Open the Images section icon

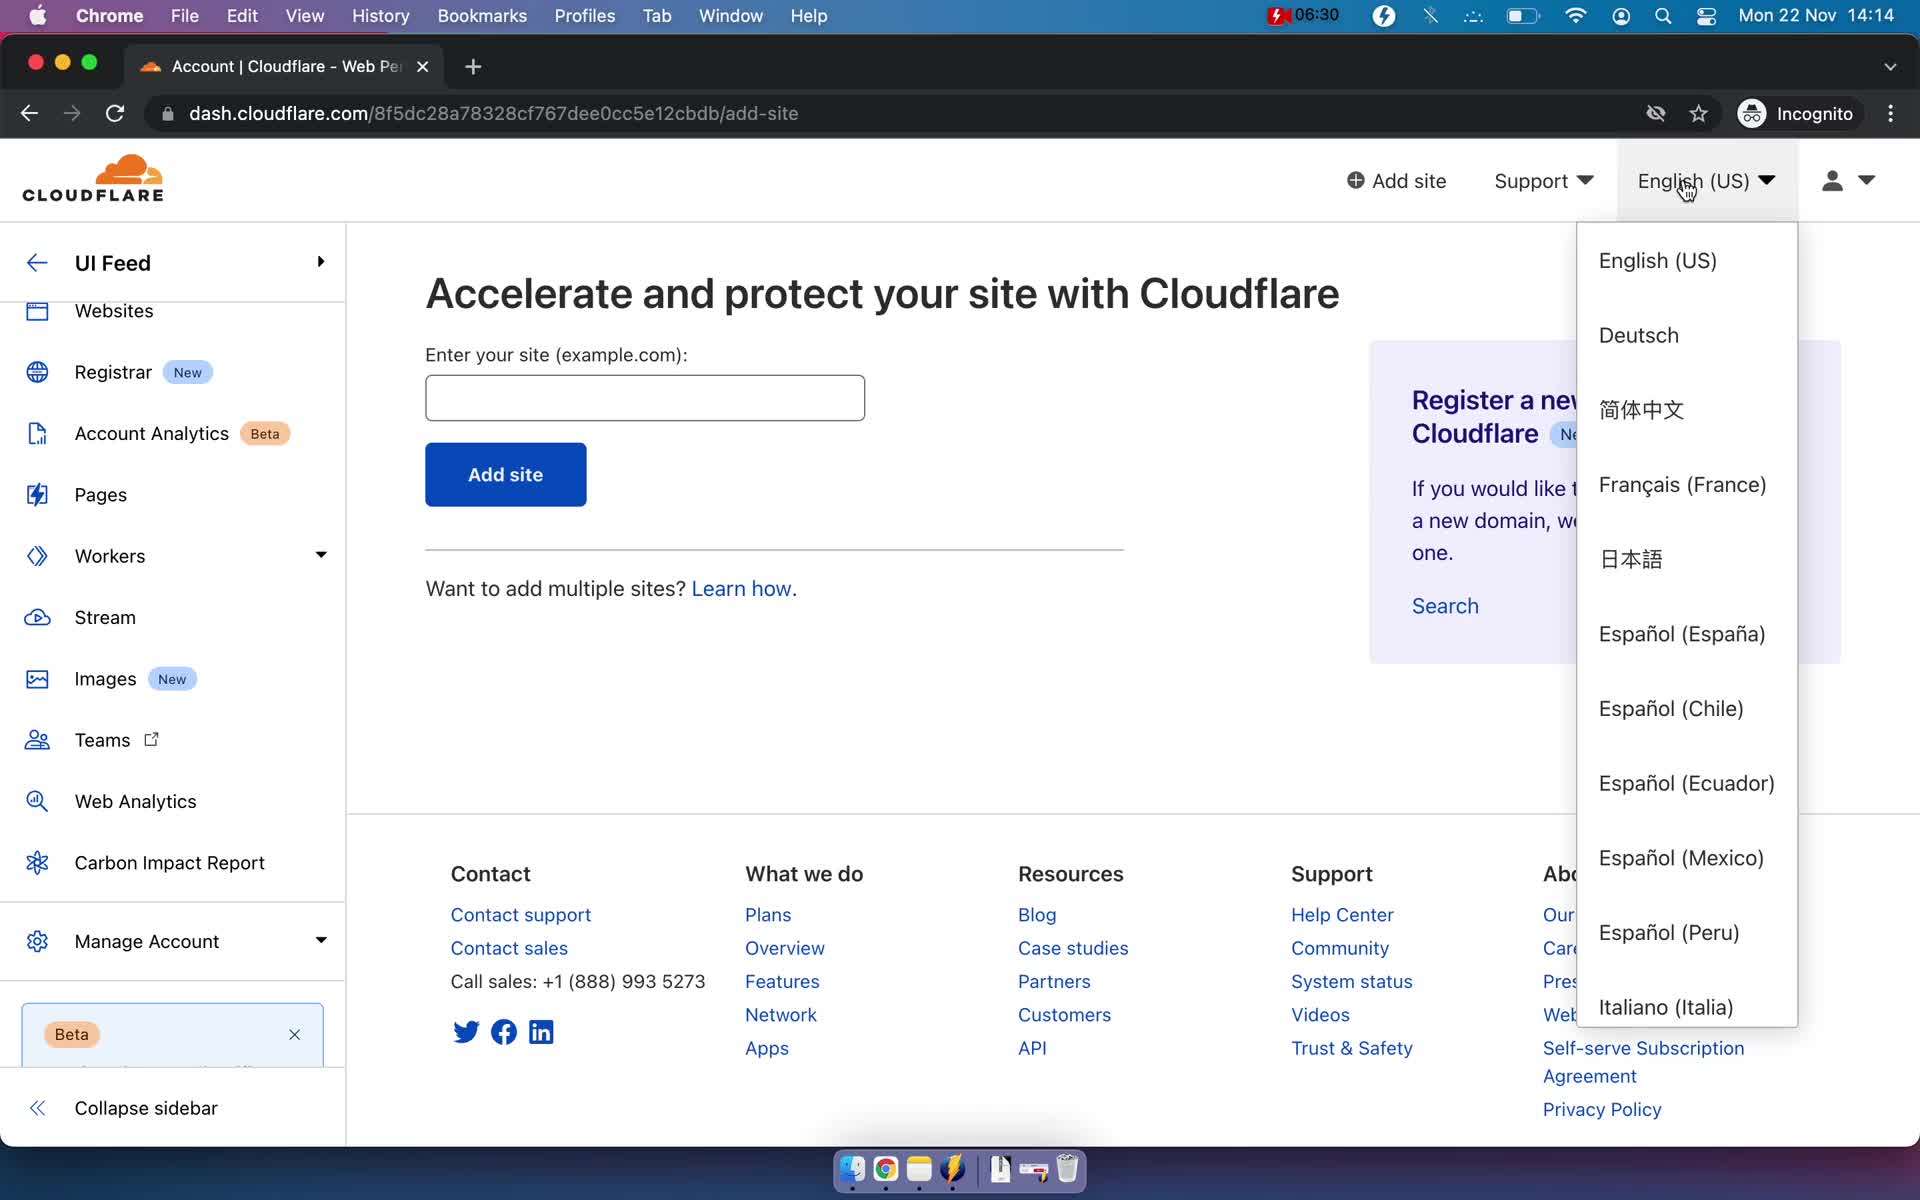click(x=39, y=677)
